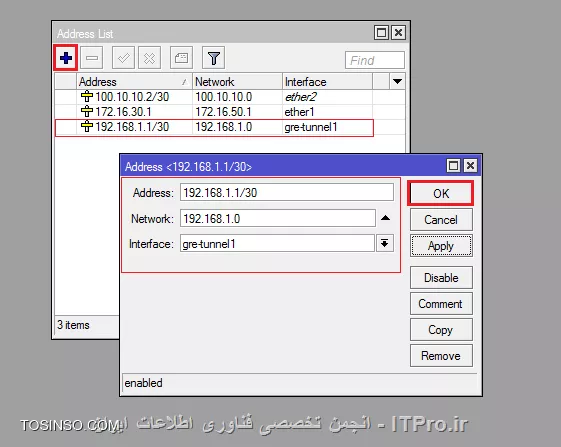
Task: Open the Filter funnel icon
Action: (x=214, y=58)
